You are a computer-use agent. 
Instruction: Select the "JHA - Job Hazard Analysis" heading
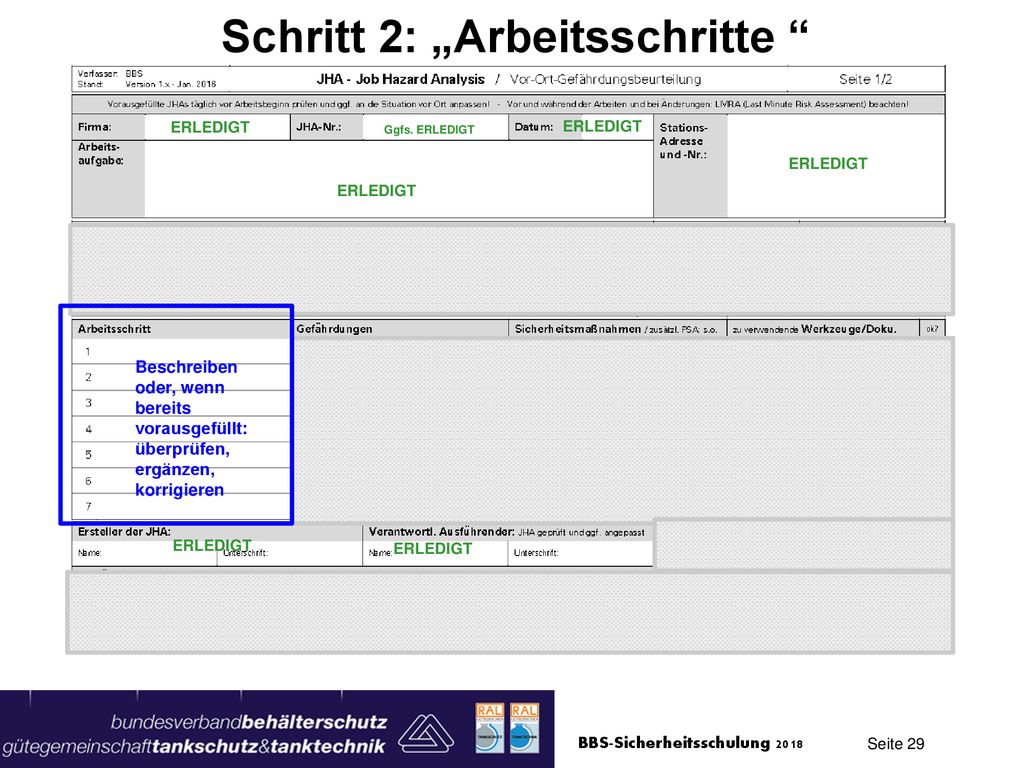(400, 79)
